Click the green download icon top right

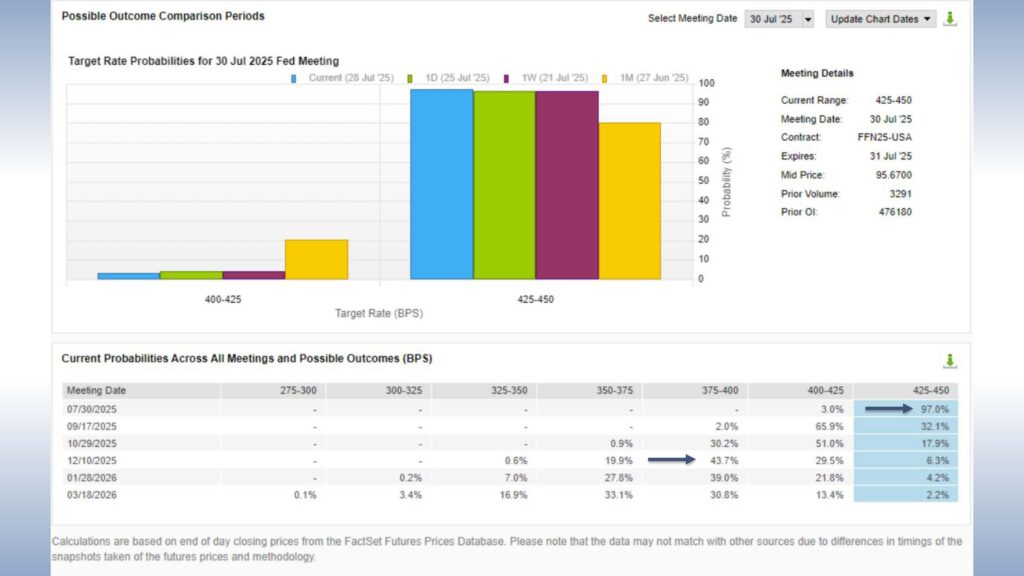click(x=950, y=18)
